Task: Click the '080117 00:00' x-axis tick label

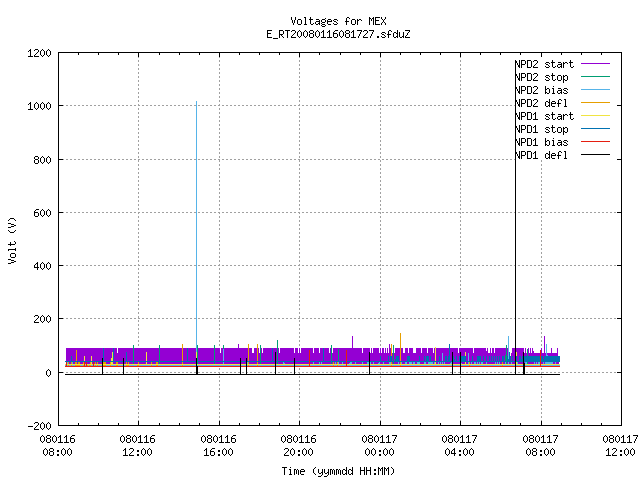Action: click(379, 446)
